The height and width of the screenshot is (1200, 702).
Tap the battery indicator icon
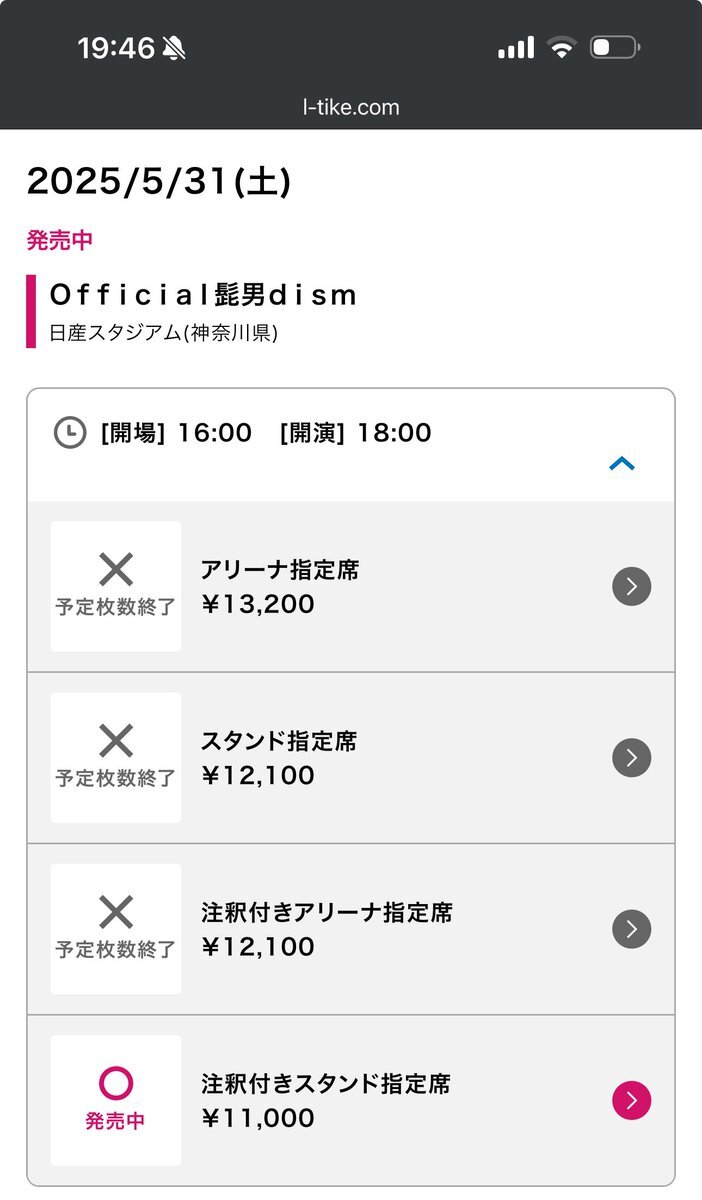[x=615, y=47]
